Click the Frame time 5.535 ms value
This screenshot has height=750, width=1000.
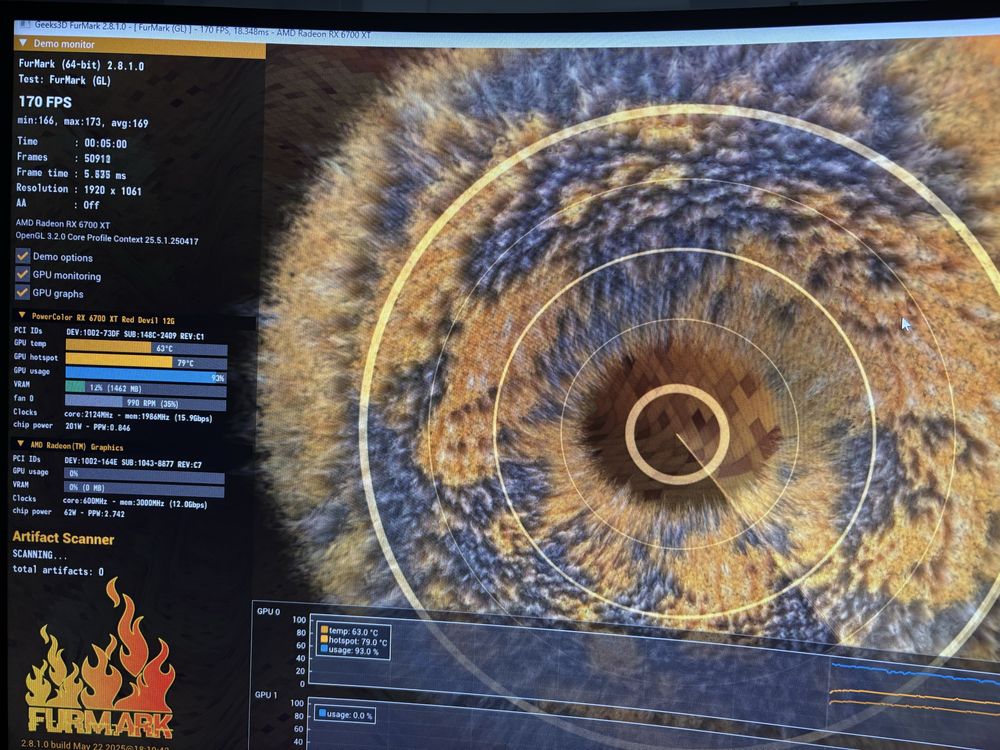point(105,174)
